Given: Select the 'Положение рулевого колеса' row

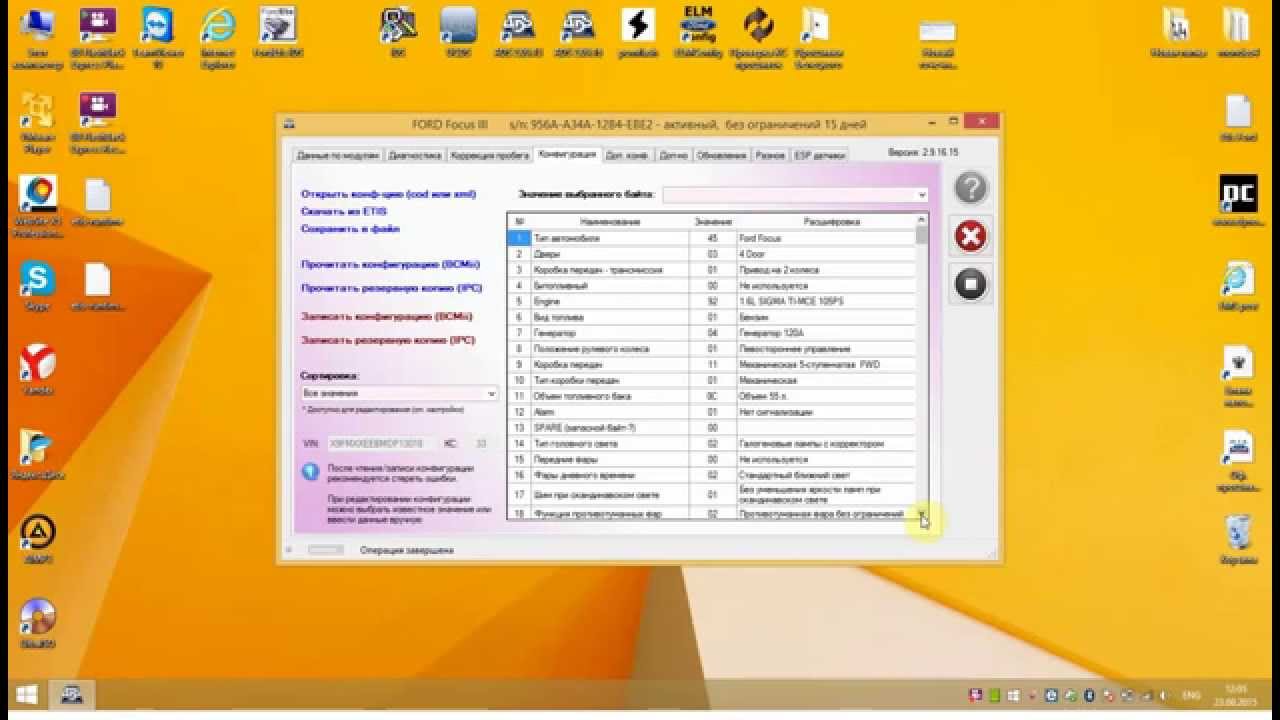Looking at the screenshot, I should click(711, 349).
